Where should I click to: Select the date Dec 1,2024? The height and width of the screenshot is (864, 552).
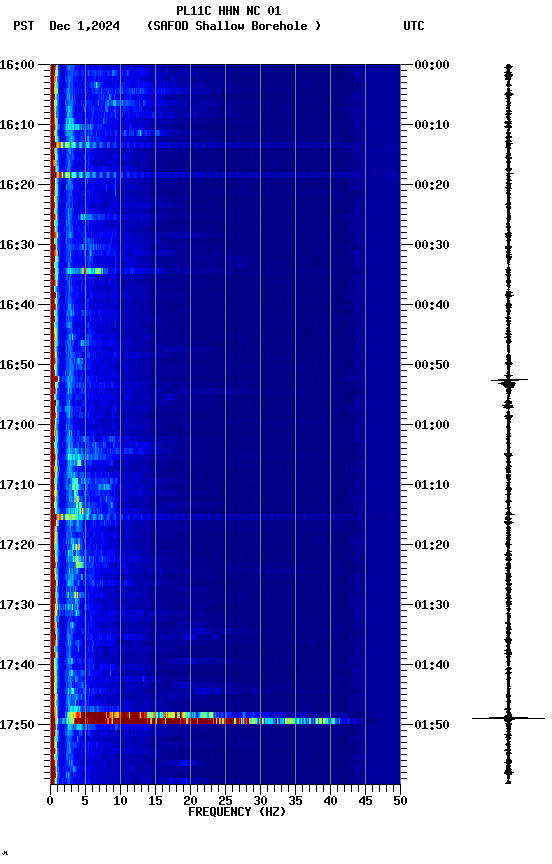84,26
